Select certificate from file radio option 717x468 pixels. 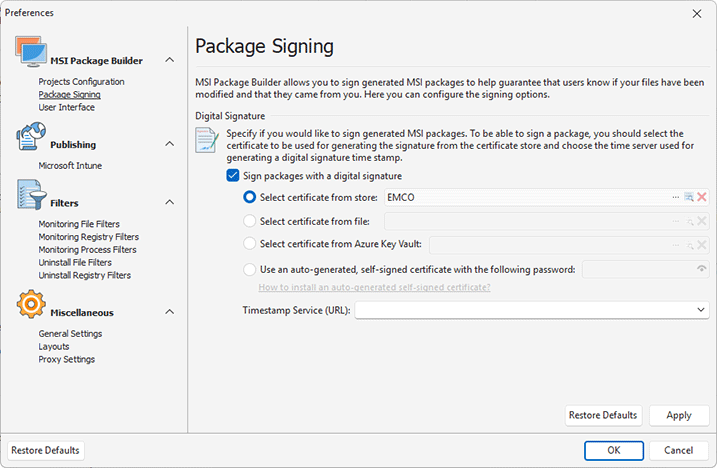click(249, 220)
